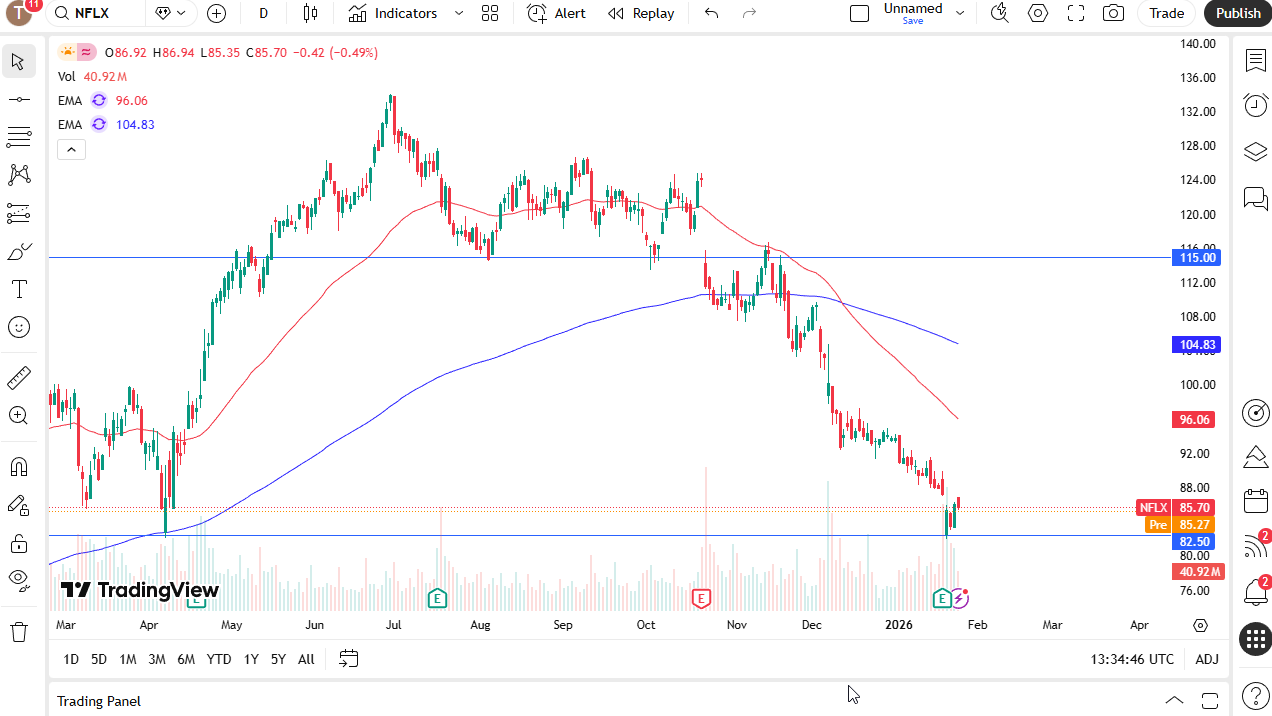The height and width of the screenshot is (716, 1272).
Task: Open timezone menu at 13:34:46 UTC
Action: click(1133, 659)
